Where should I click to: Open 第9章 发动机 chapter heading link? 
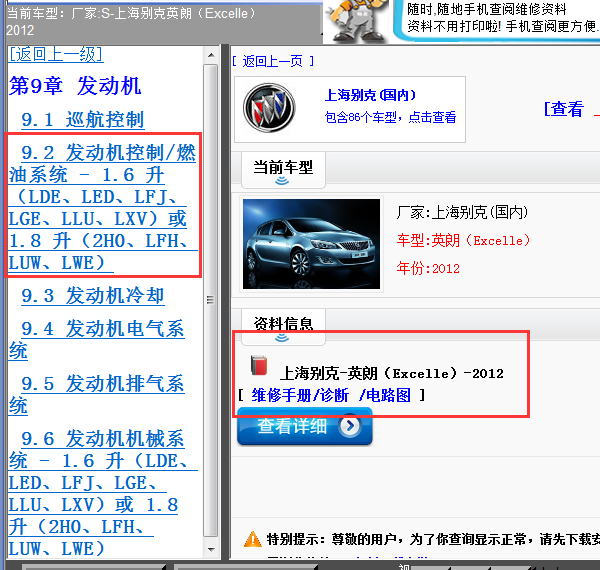tap(75, 86)
